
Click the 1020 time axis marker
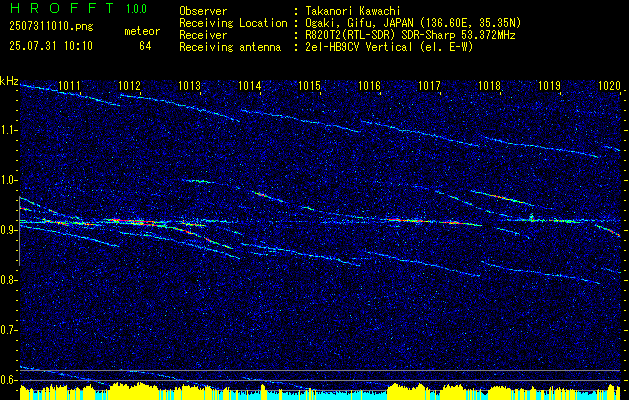click(x=609, y=85)
